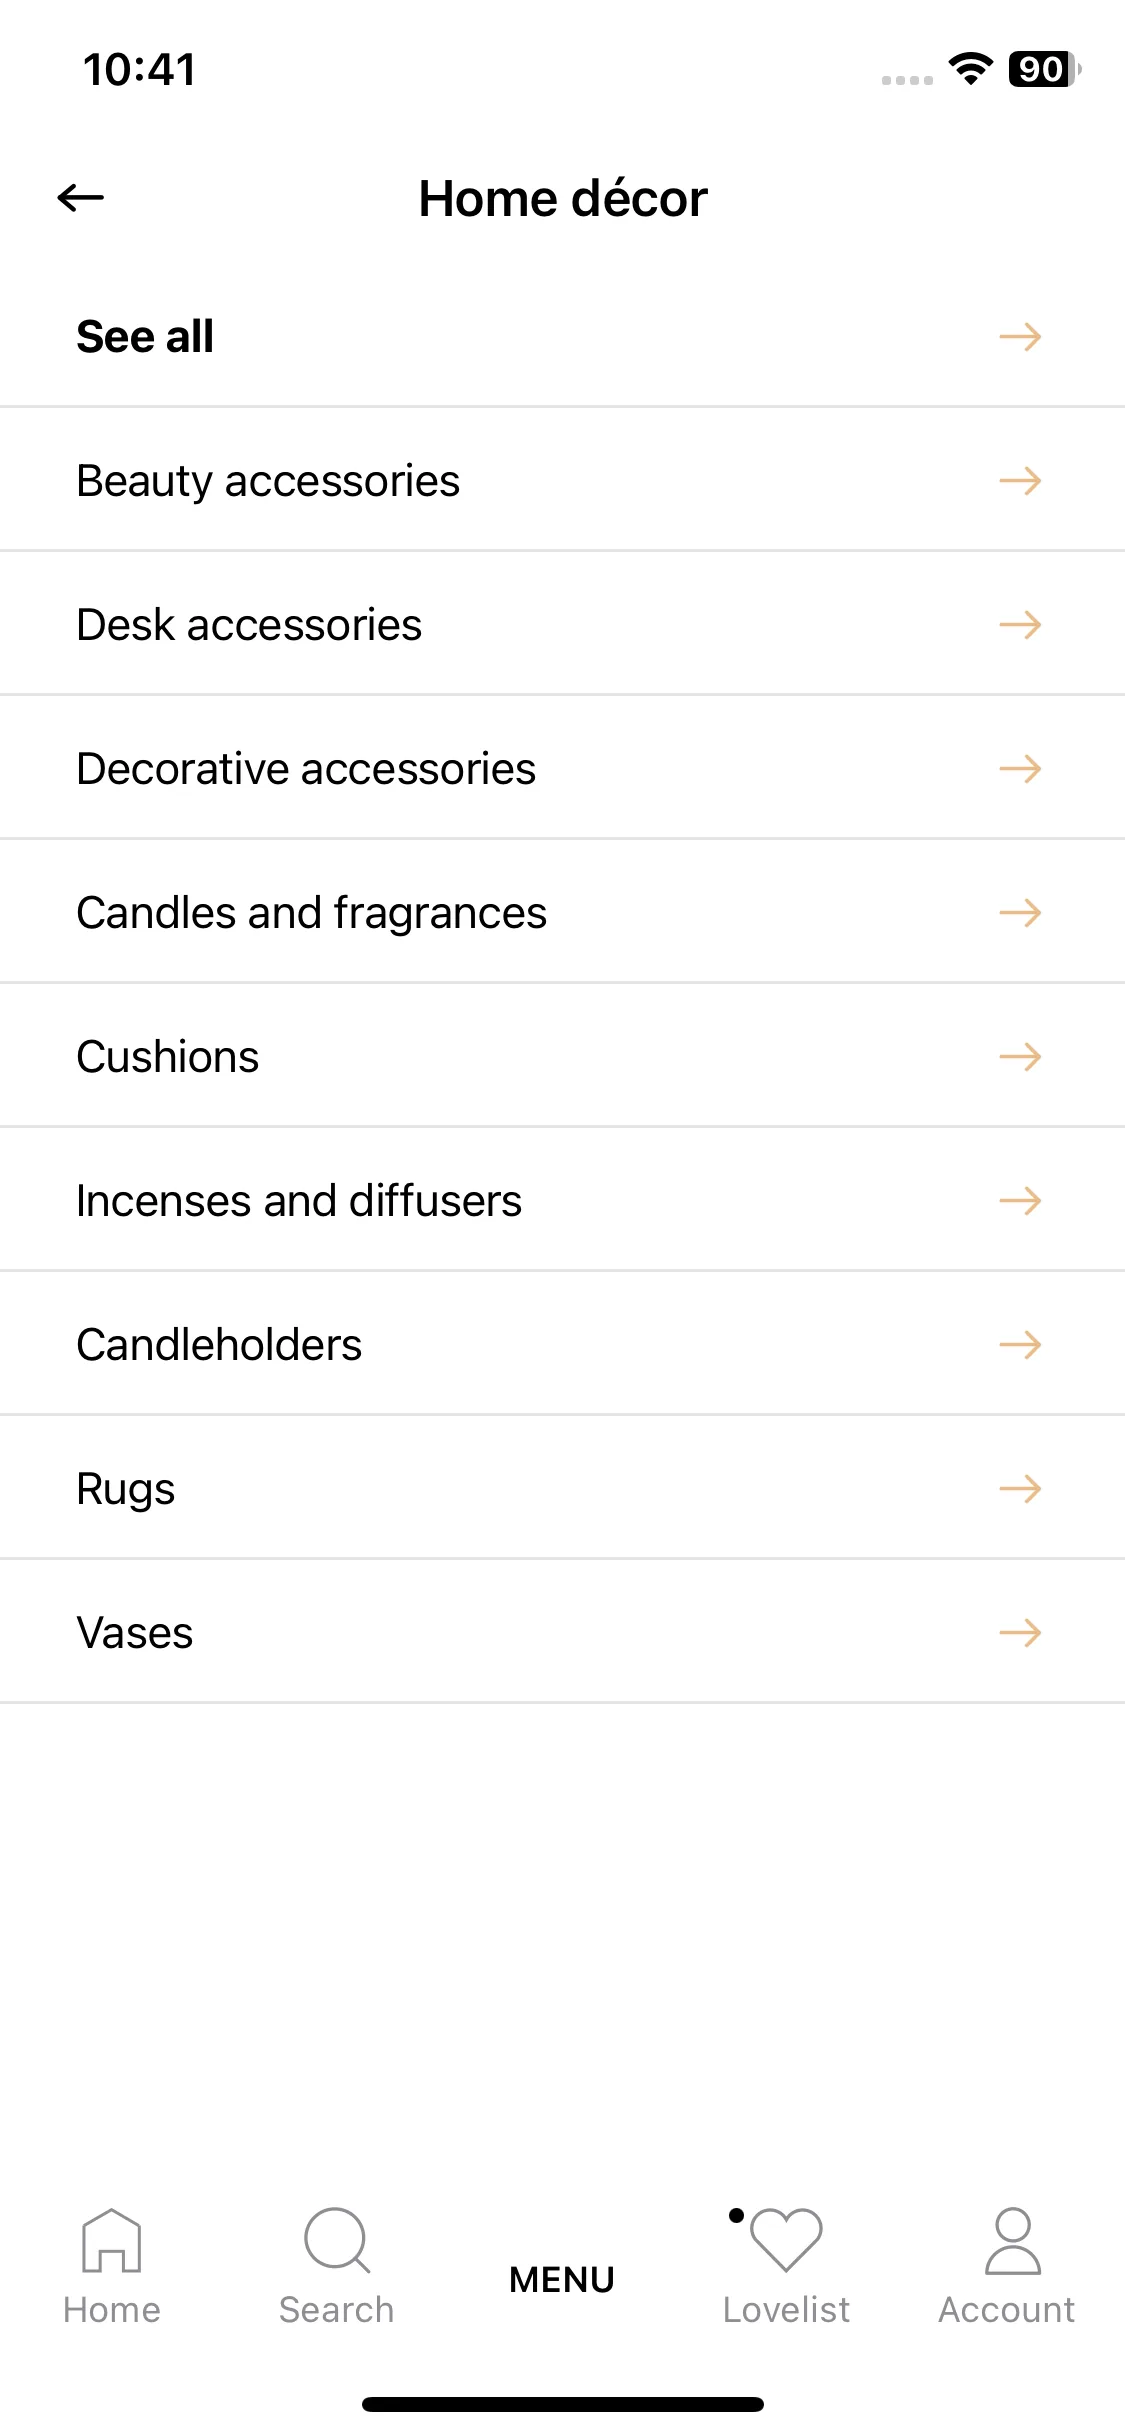Open the Account profile icon
The image size is (1125, 2436).
point(1013,2241)
